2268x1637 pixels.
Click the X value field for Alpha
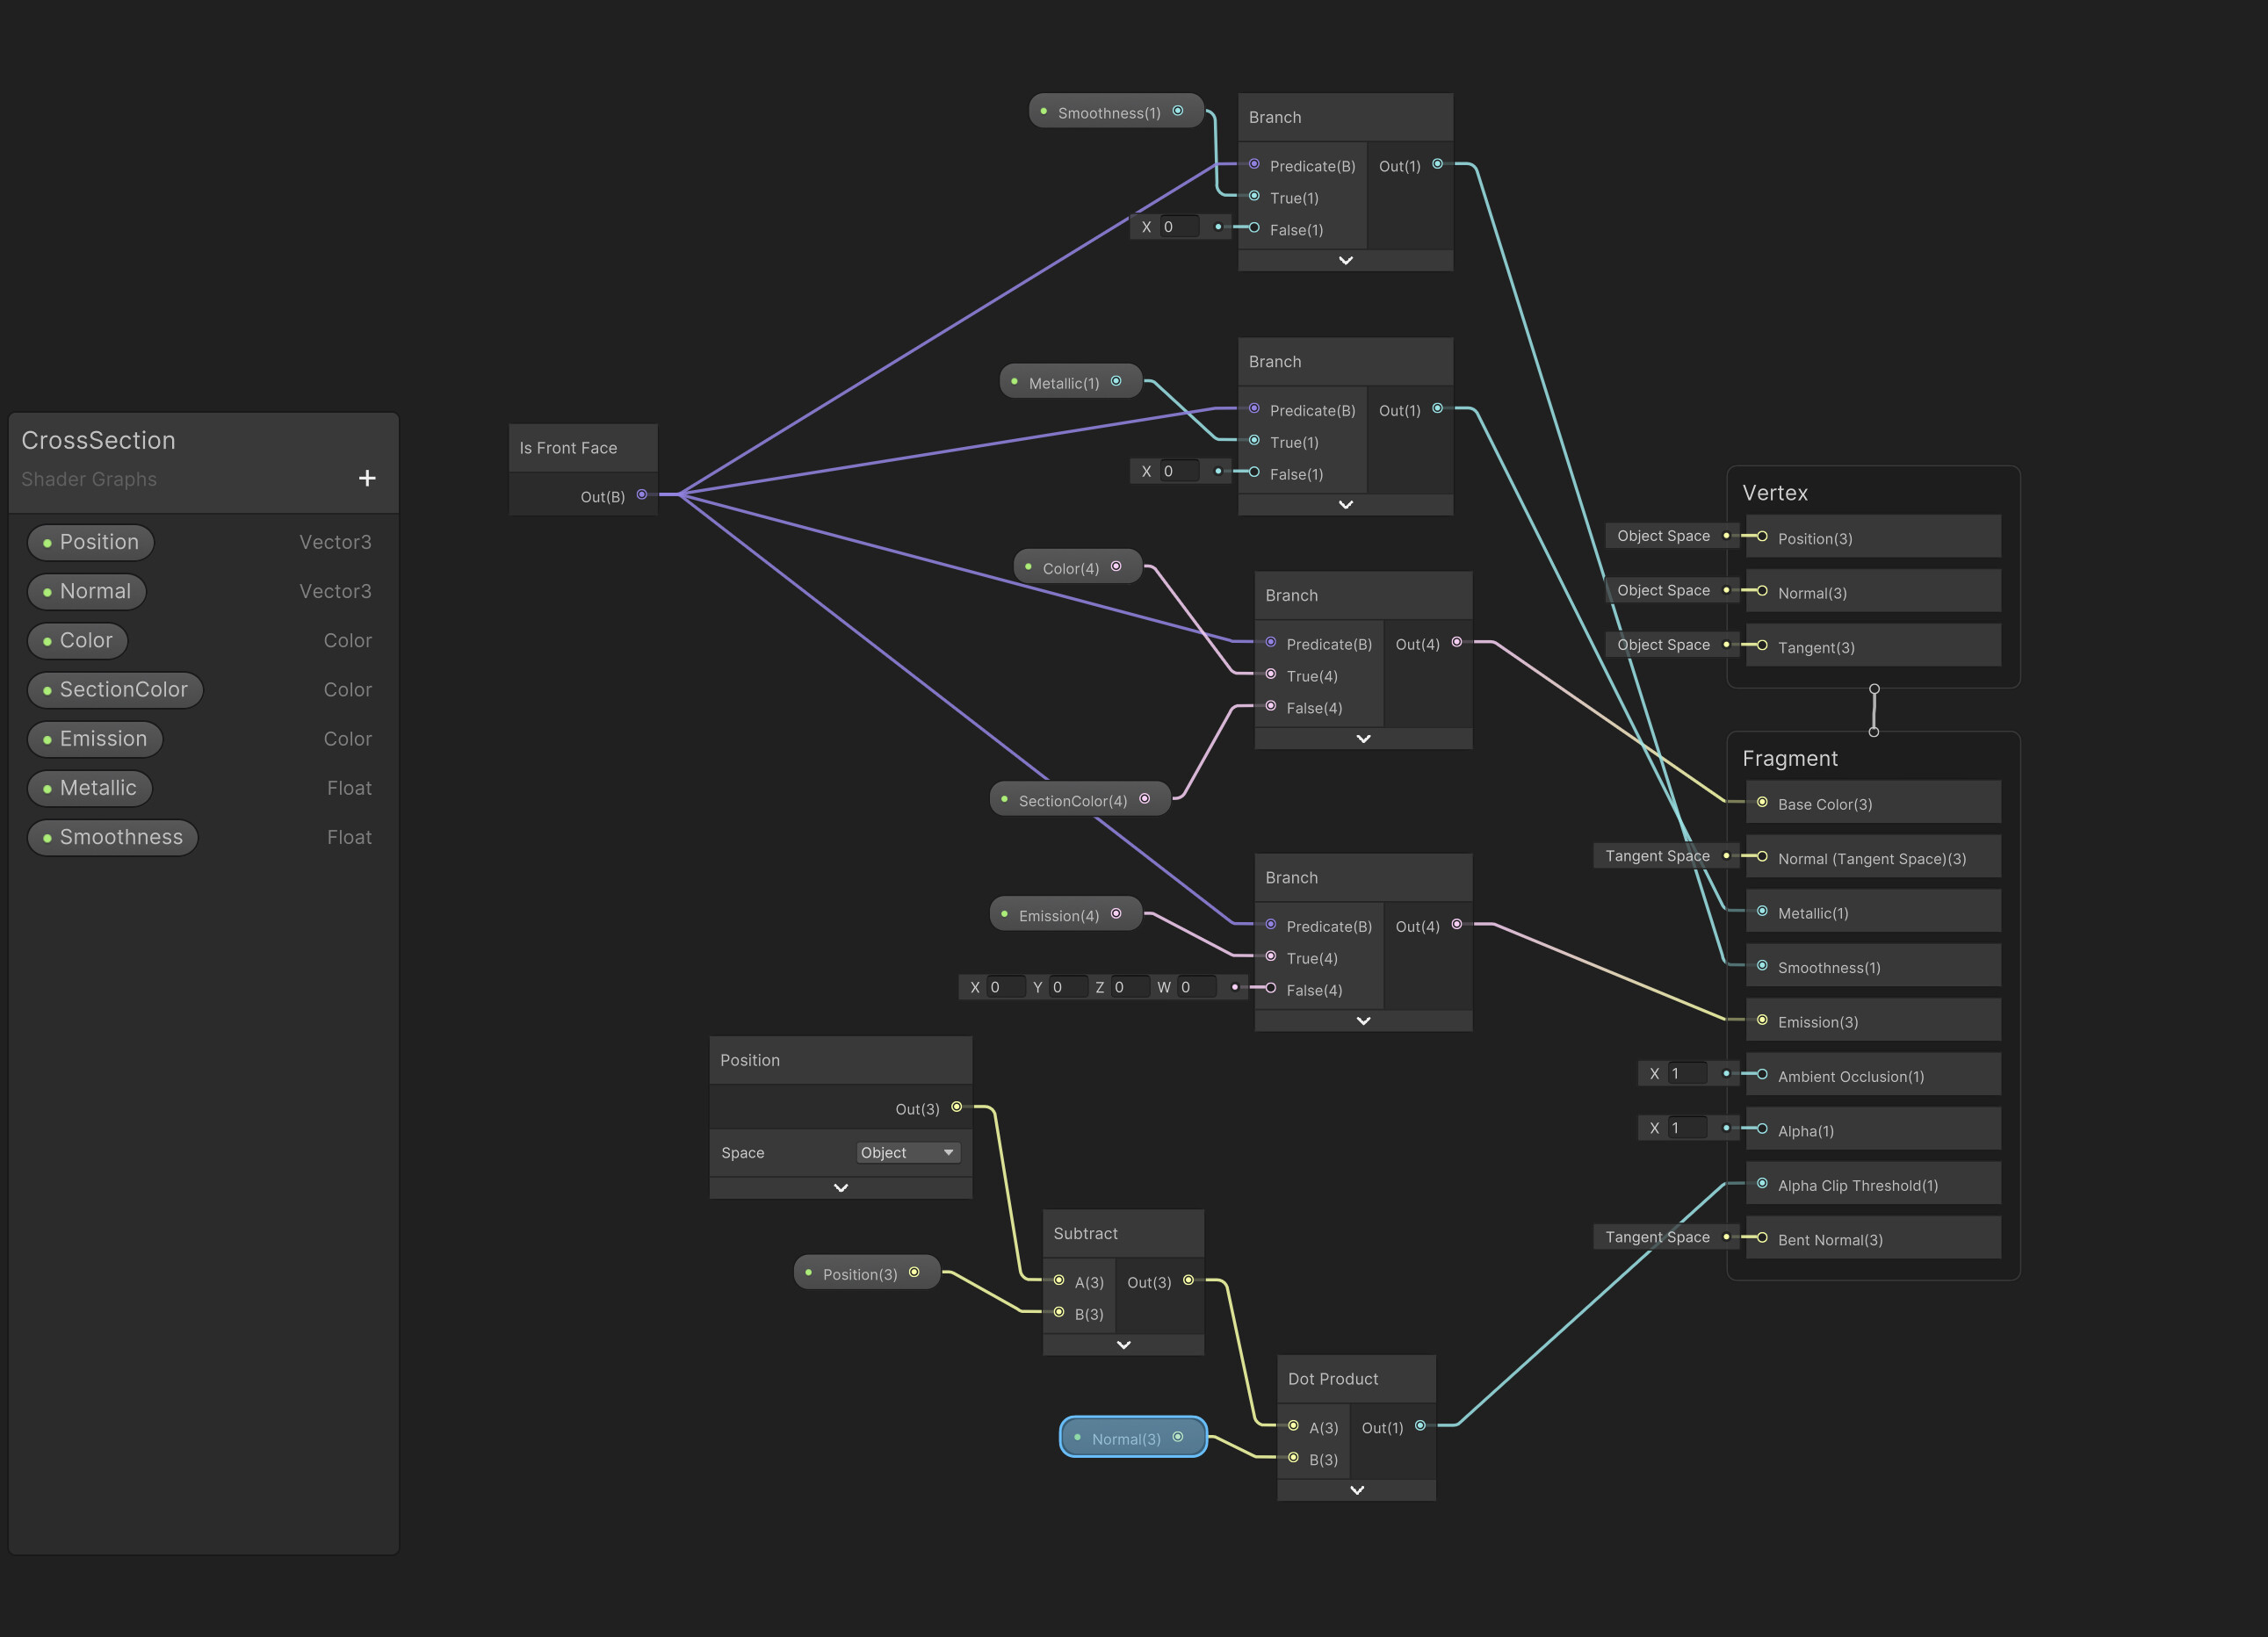point(1687,1128)
